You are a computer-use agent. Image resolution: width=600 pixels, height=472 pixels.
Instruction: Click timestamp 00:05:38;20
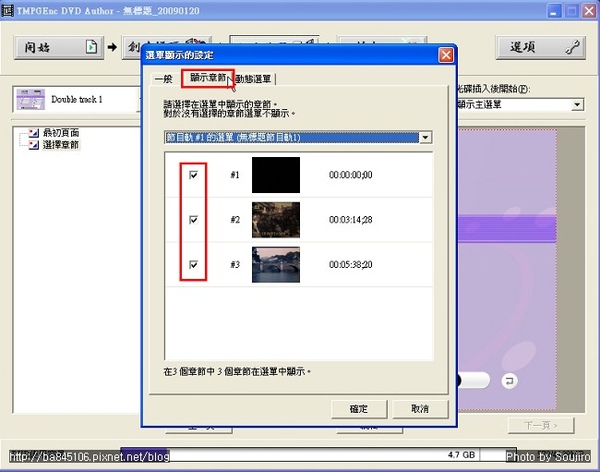pos(351,265)
